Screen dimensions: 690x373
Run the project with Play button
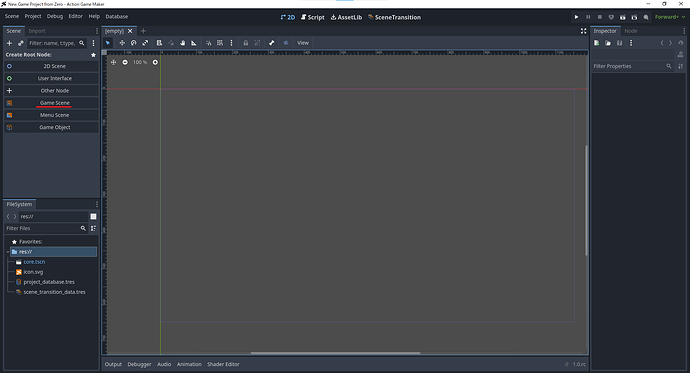coord(576,17)
